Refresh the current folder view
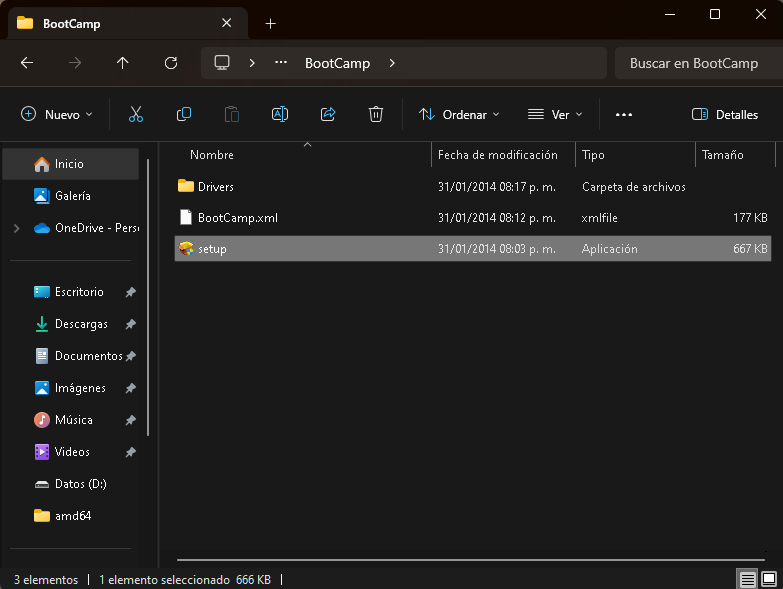This screenshot has height=589, width=783. coord(171,63)
